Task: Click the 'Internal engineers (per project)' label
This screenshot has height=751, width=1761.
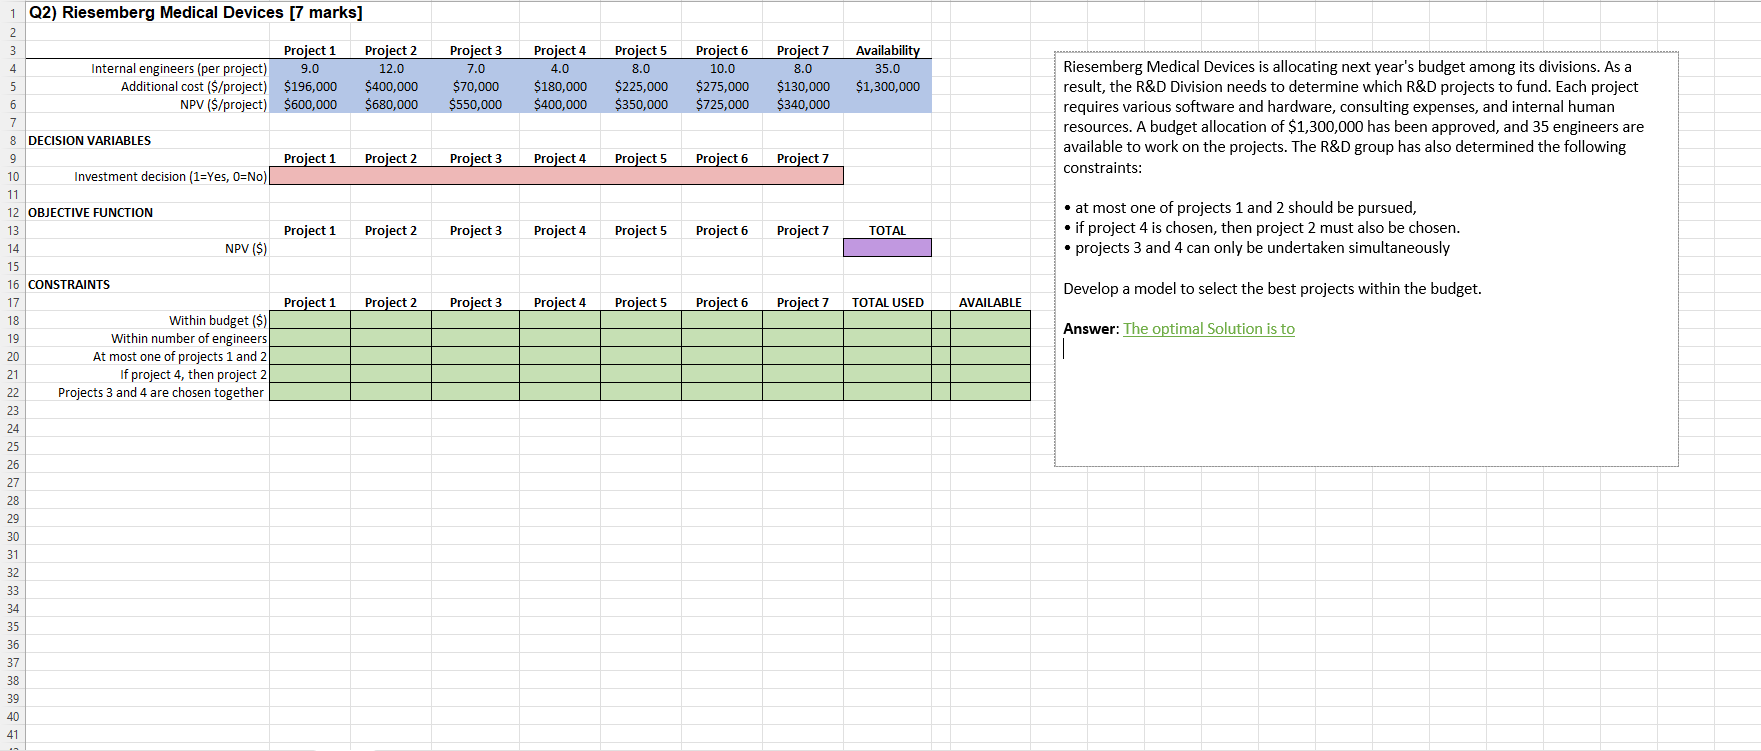Action: [179, 69]
